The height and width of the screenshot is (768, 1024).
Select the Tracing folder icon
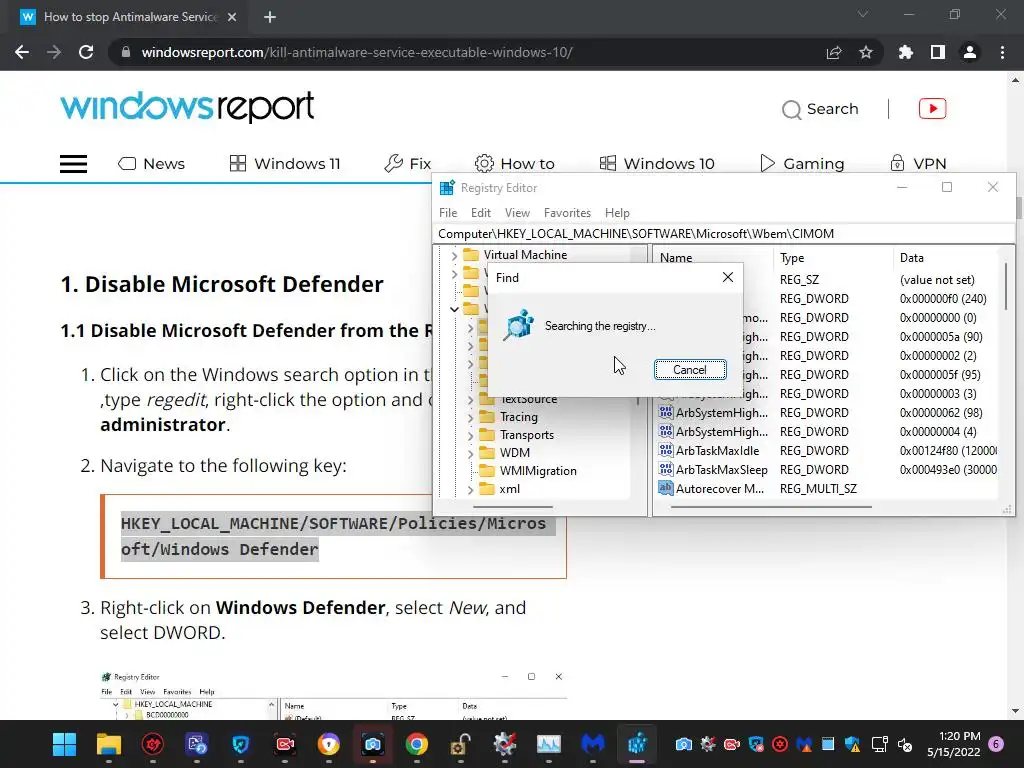pos(487,417)
